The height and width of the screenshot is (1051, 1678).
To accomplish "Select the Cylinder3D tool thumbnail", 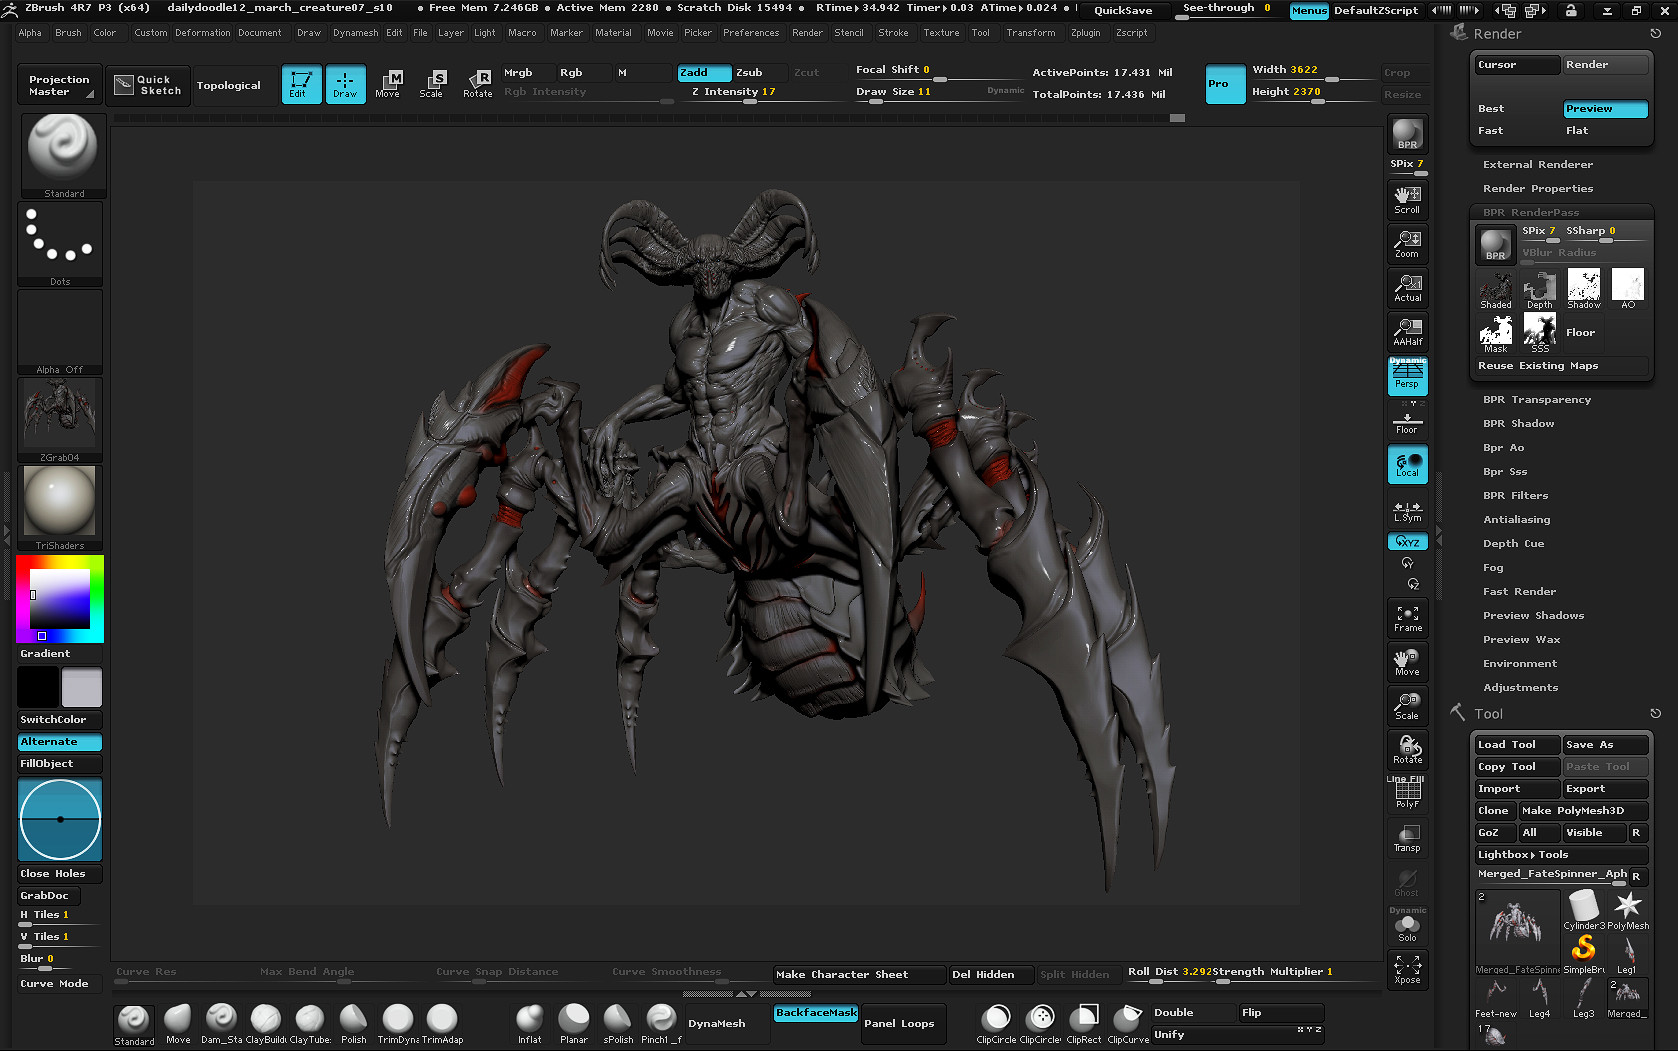I will (1584, 909).
